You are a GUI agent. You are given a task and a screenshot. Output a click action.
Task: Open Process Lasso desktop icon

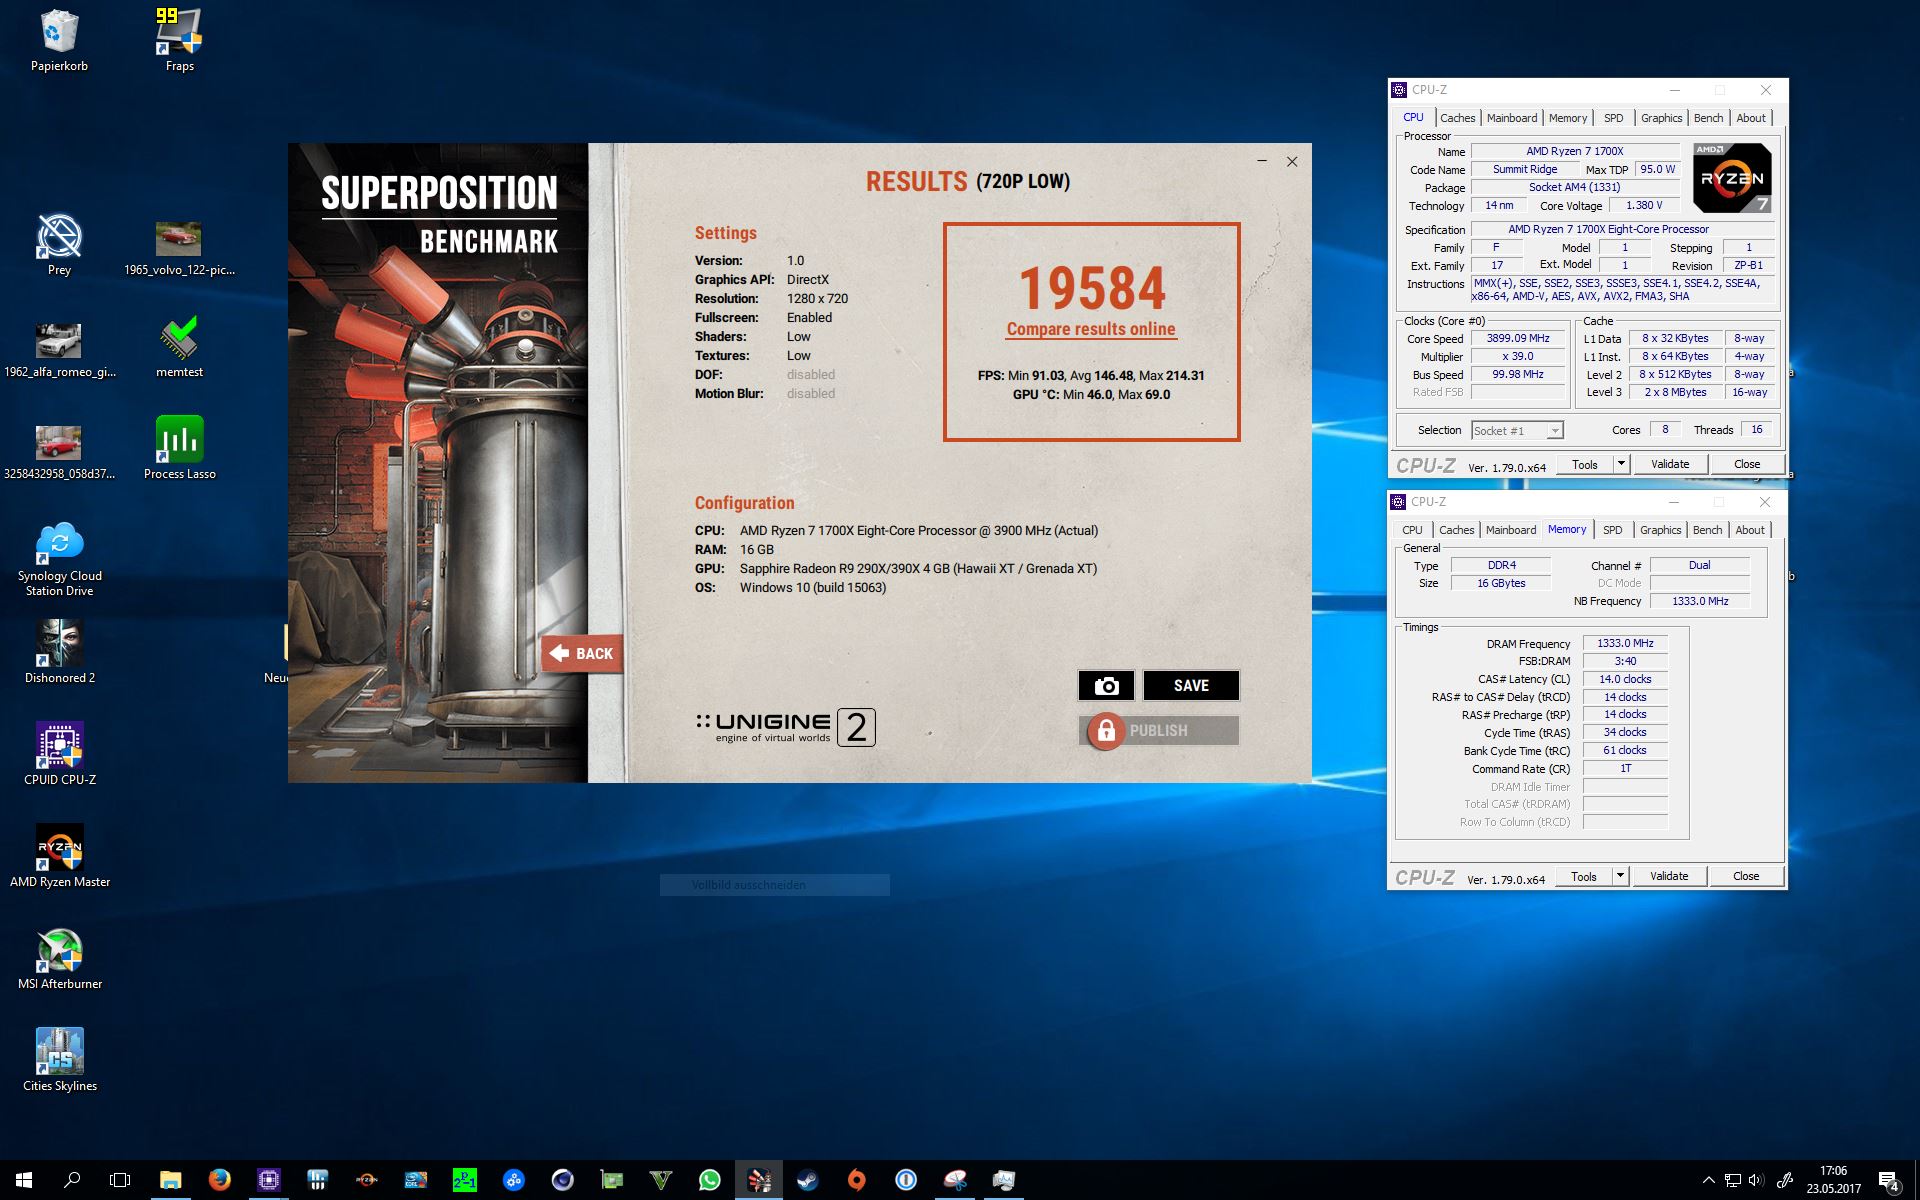pyautogui.click(x=180, y=441)
